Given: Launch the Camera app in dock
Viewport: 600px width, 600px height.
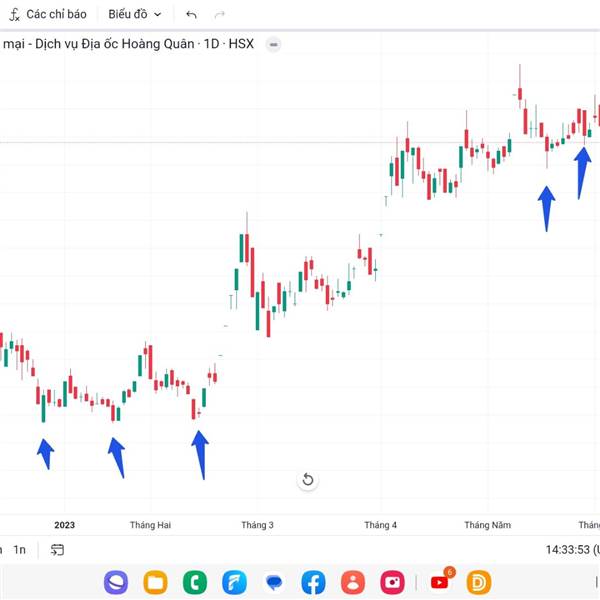Looking at the screenshot, I should click(392, 582).
